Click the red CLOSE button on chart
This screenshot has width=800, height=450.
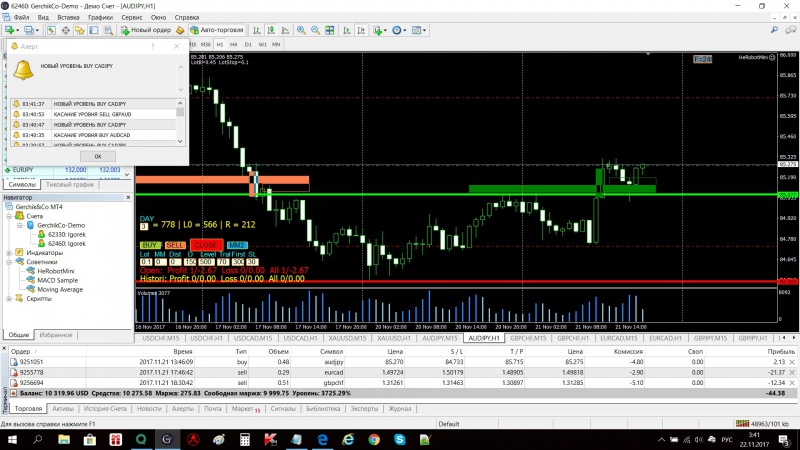[206, 245]
